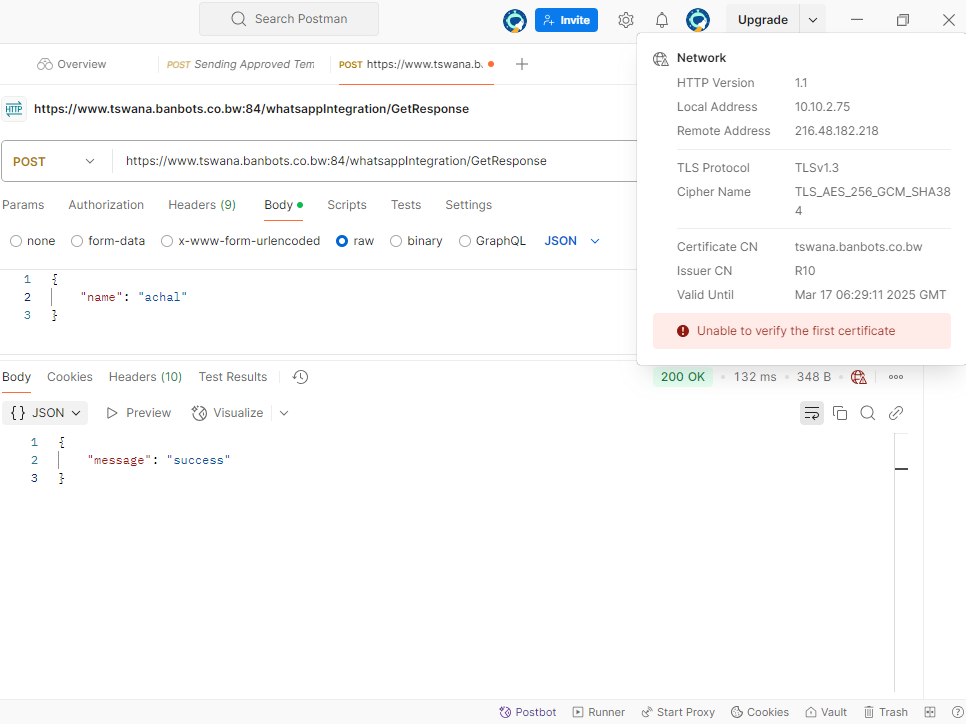966x724 pixels.
Task: Select the 'form-data' radio option
Action: [x=77, y=241]
